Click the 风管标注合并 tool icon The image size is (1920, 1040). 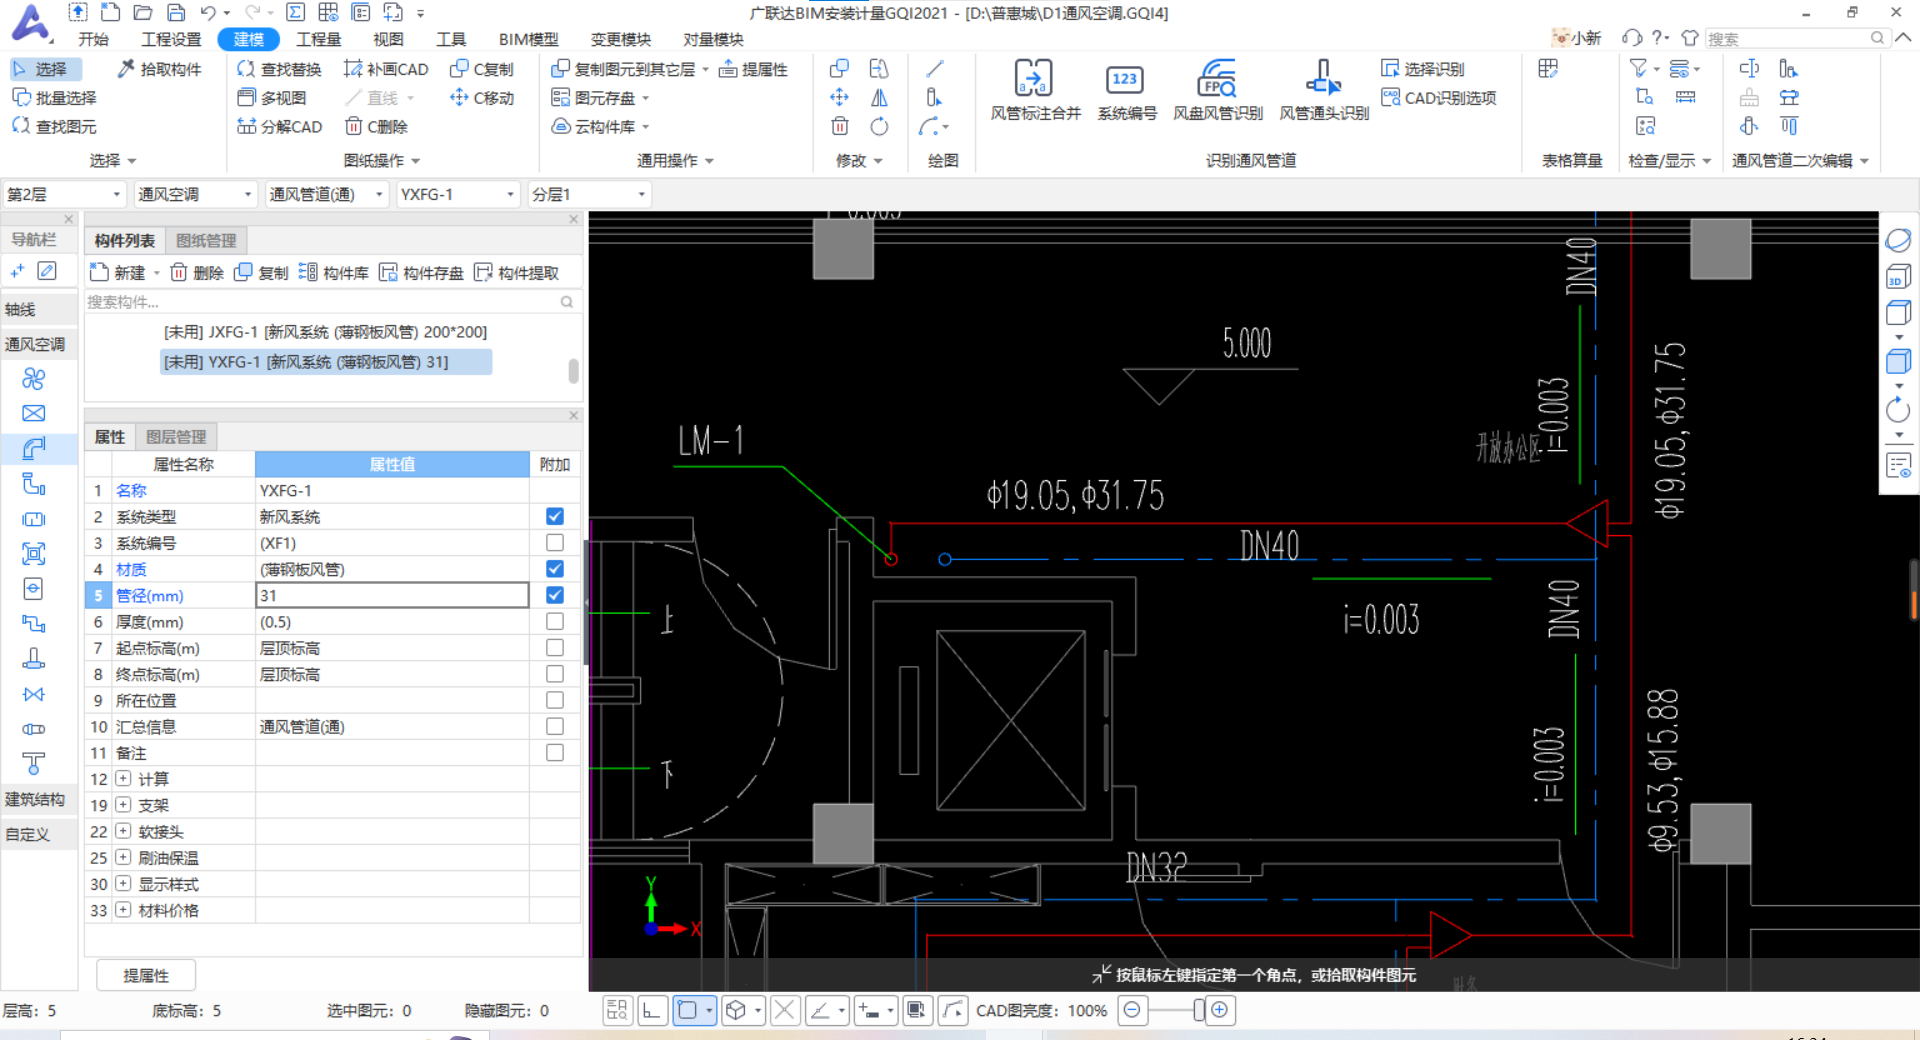[1034, 78]
